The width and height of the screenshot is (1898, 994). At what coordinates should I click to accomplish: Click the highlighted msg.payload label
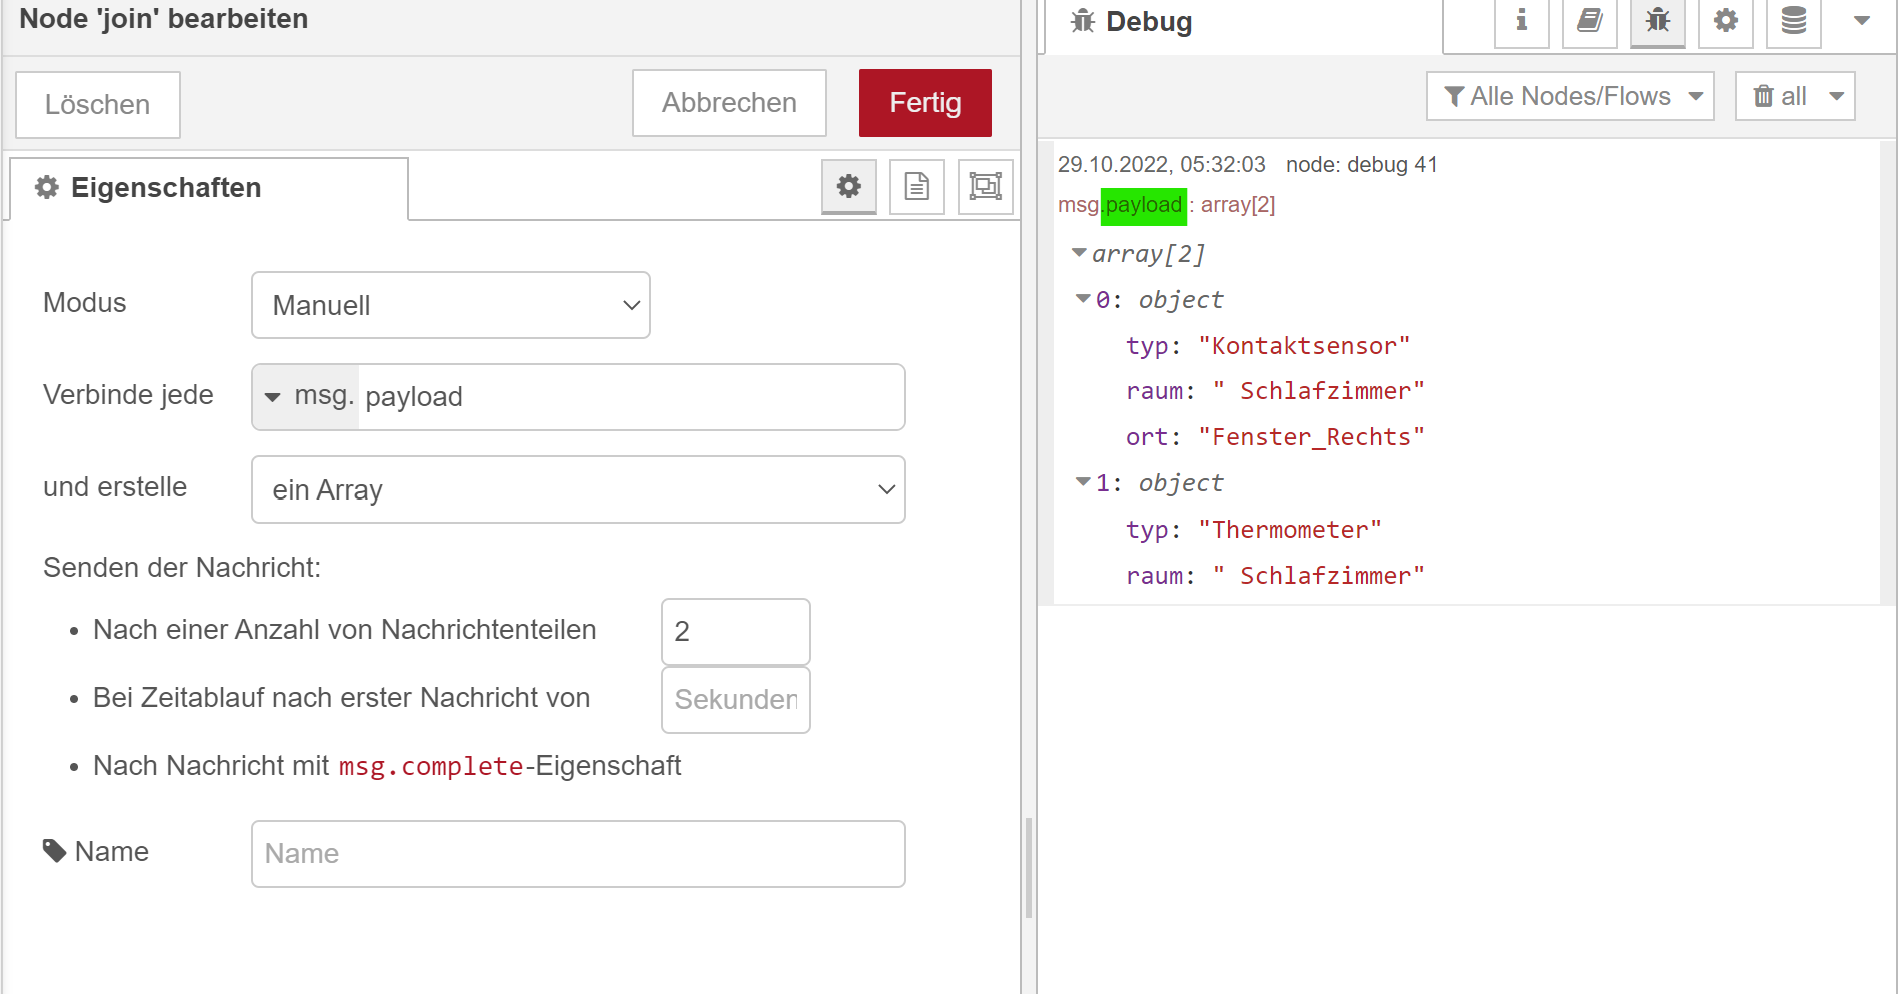(1144, 205)
